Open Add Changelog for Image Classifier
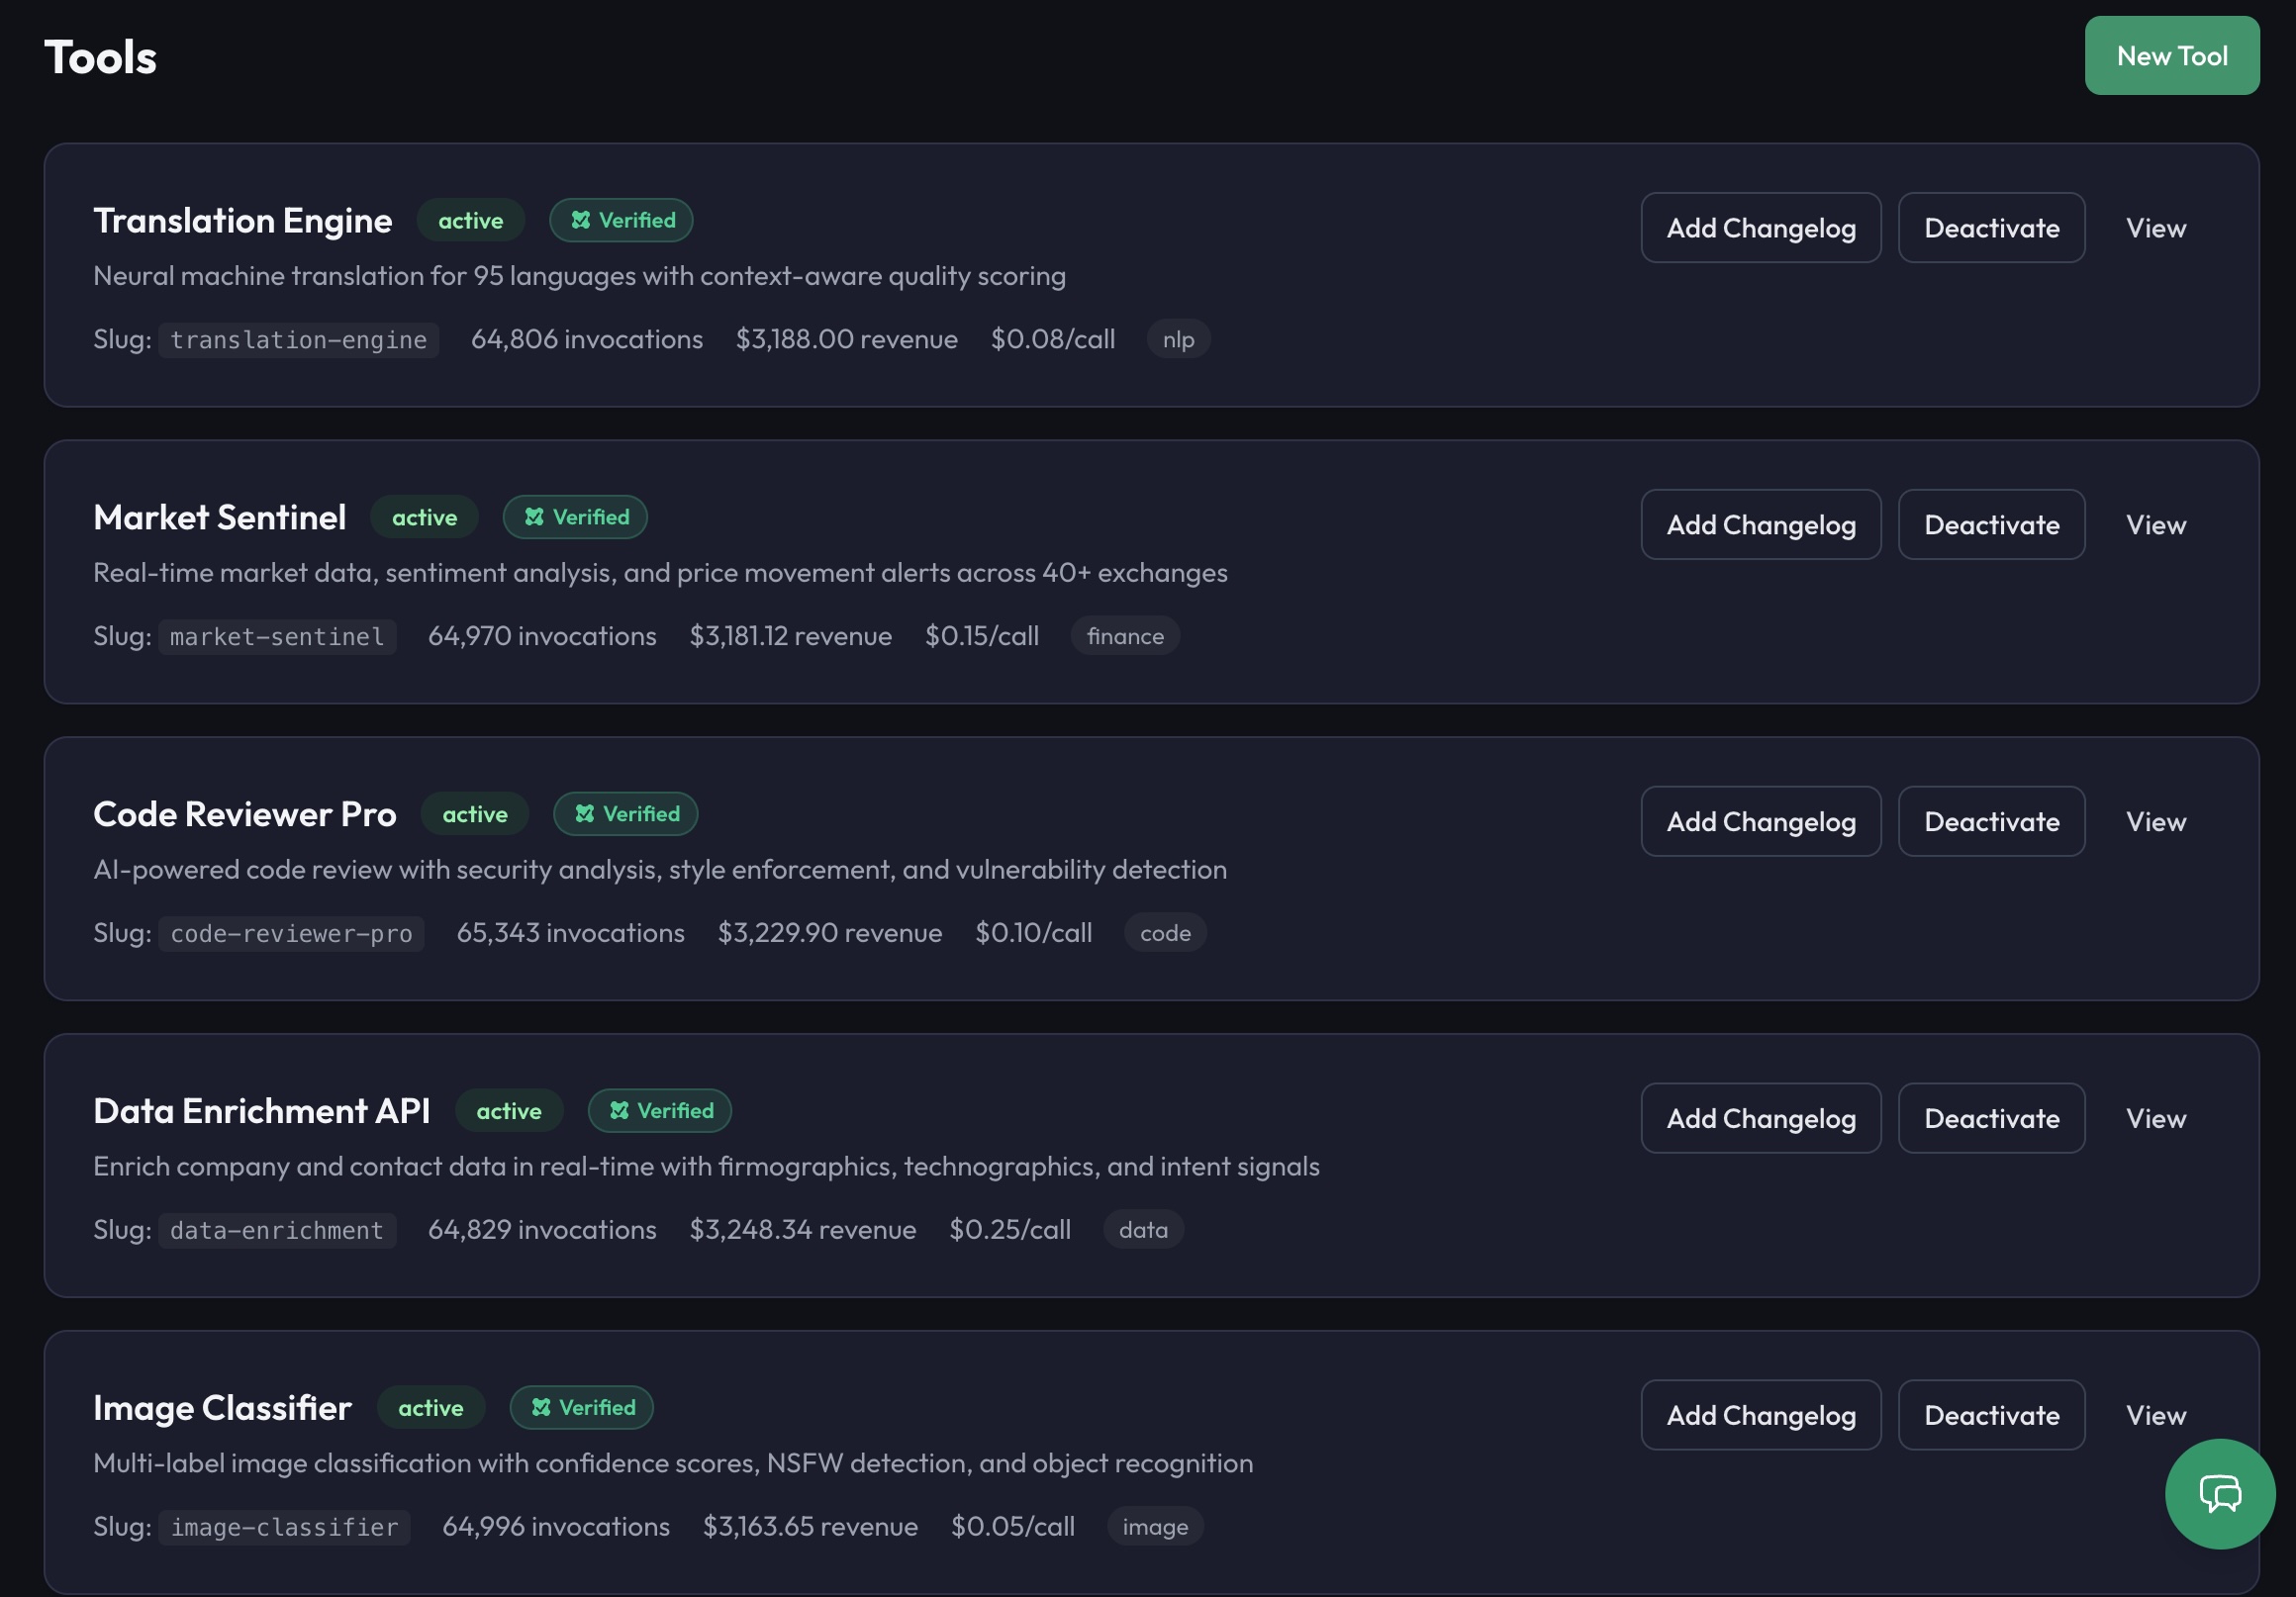 pyautogui.click(x=1760, y=1415)
